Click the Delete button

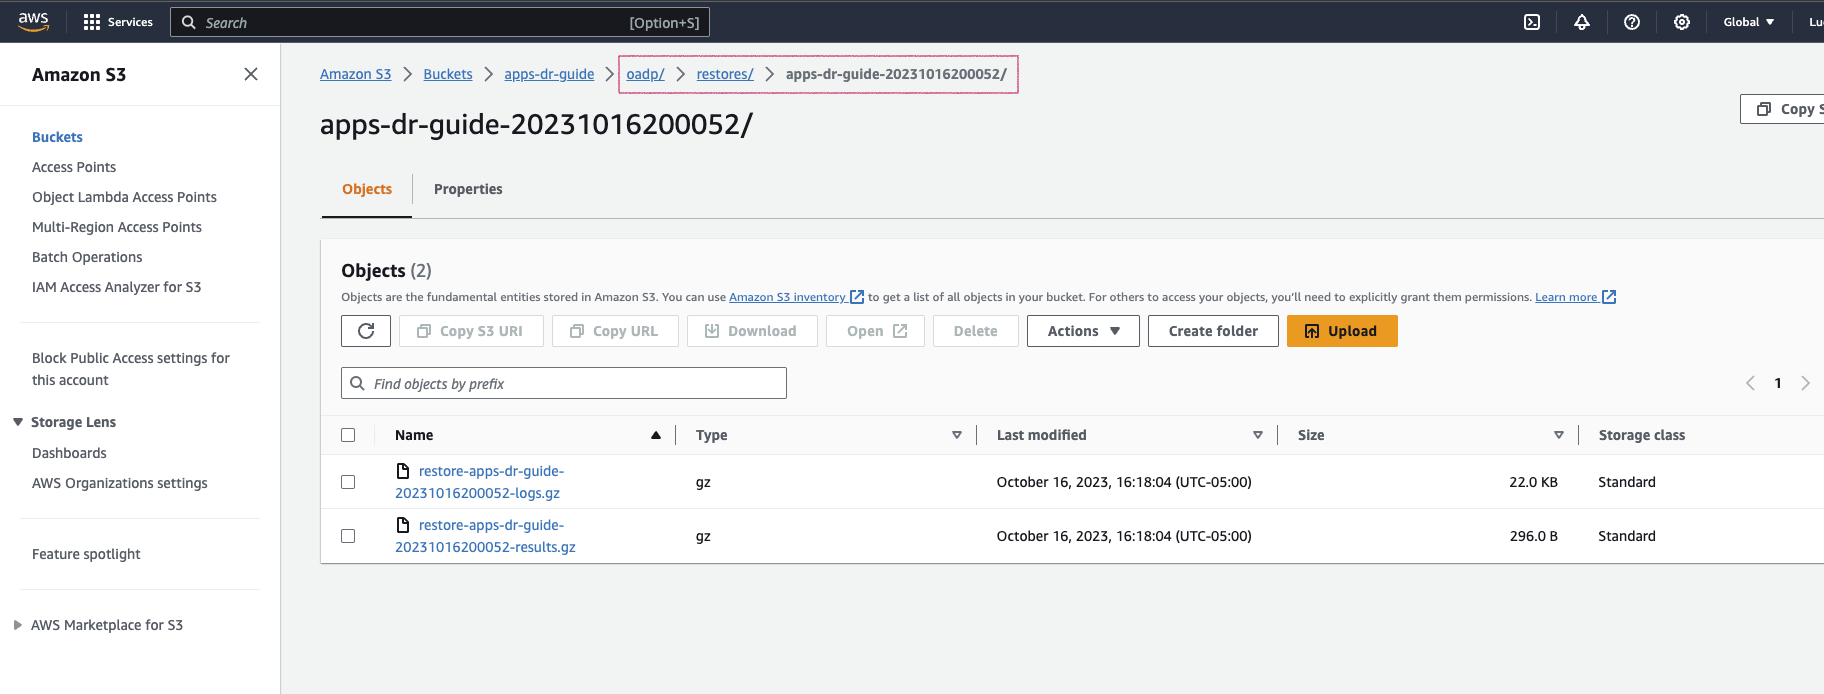pyautogui.click(x=976, y=331)
